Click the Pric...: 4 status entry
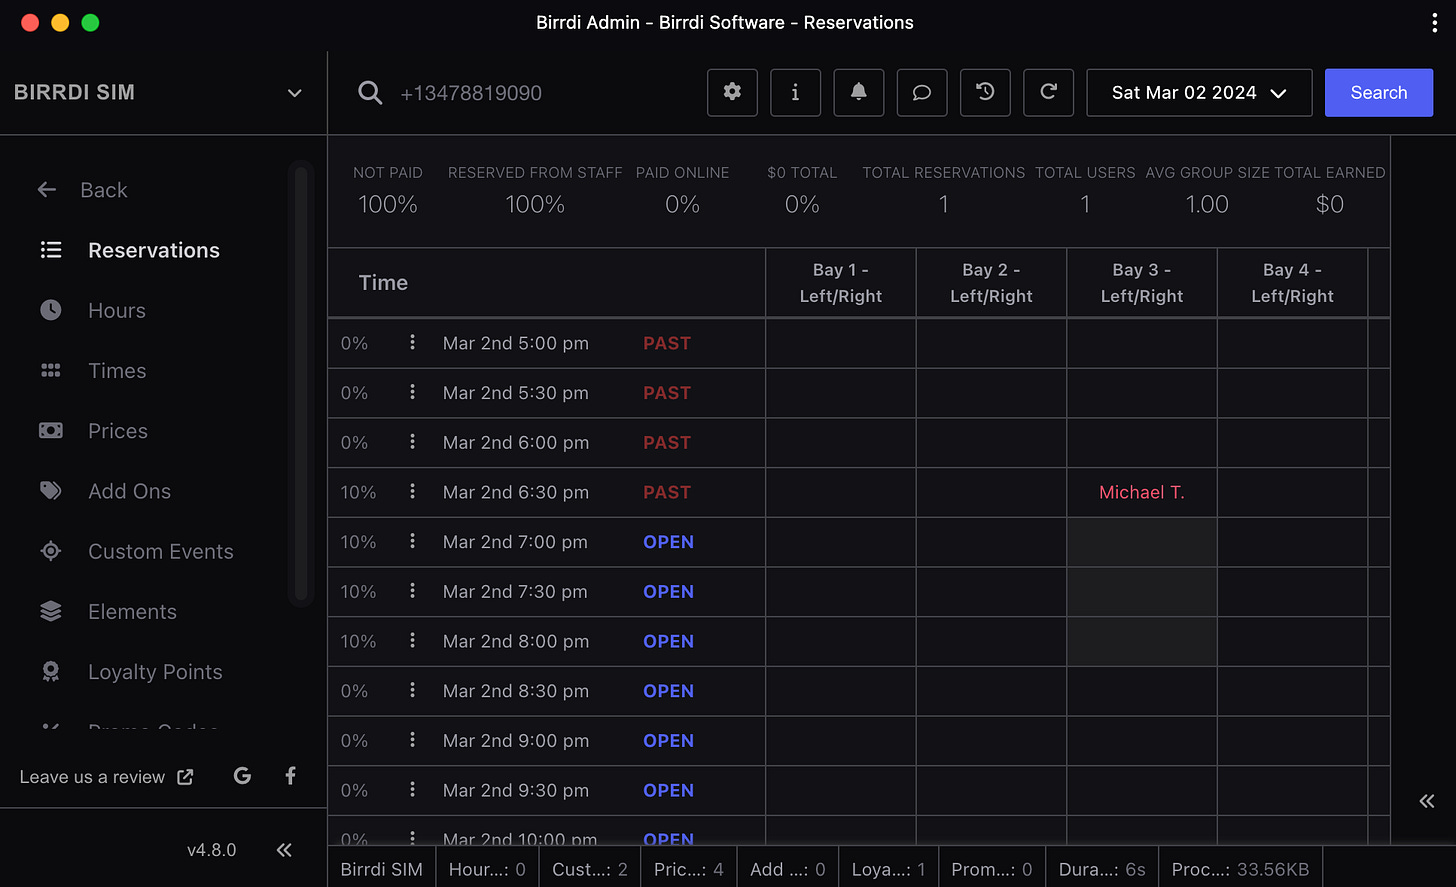The width and height of the screenshot is (1456, 887). pyautogui.click(x=689, y=869)
